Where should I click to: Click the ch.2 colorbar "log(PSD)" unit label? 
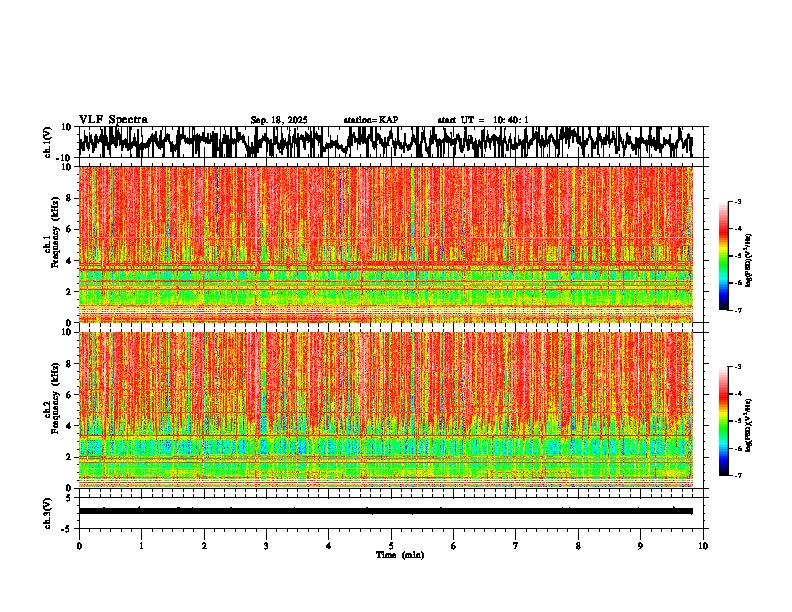pos(749,426)
